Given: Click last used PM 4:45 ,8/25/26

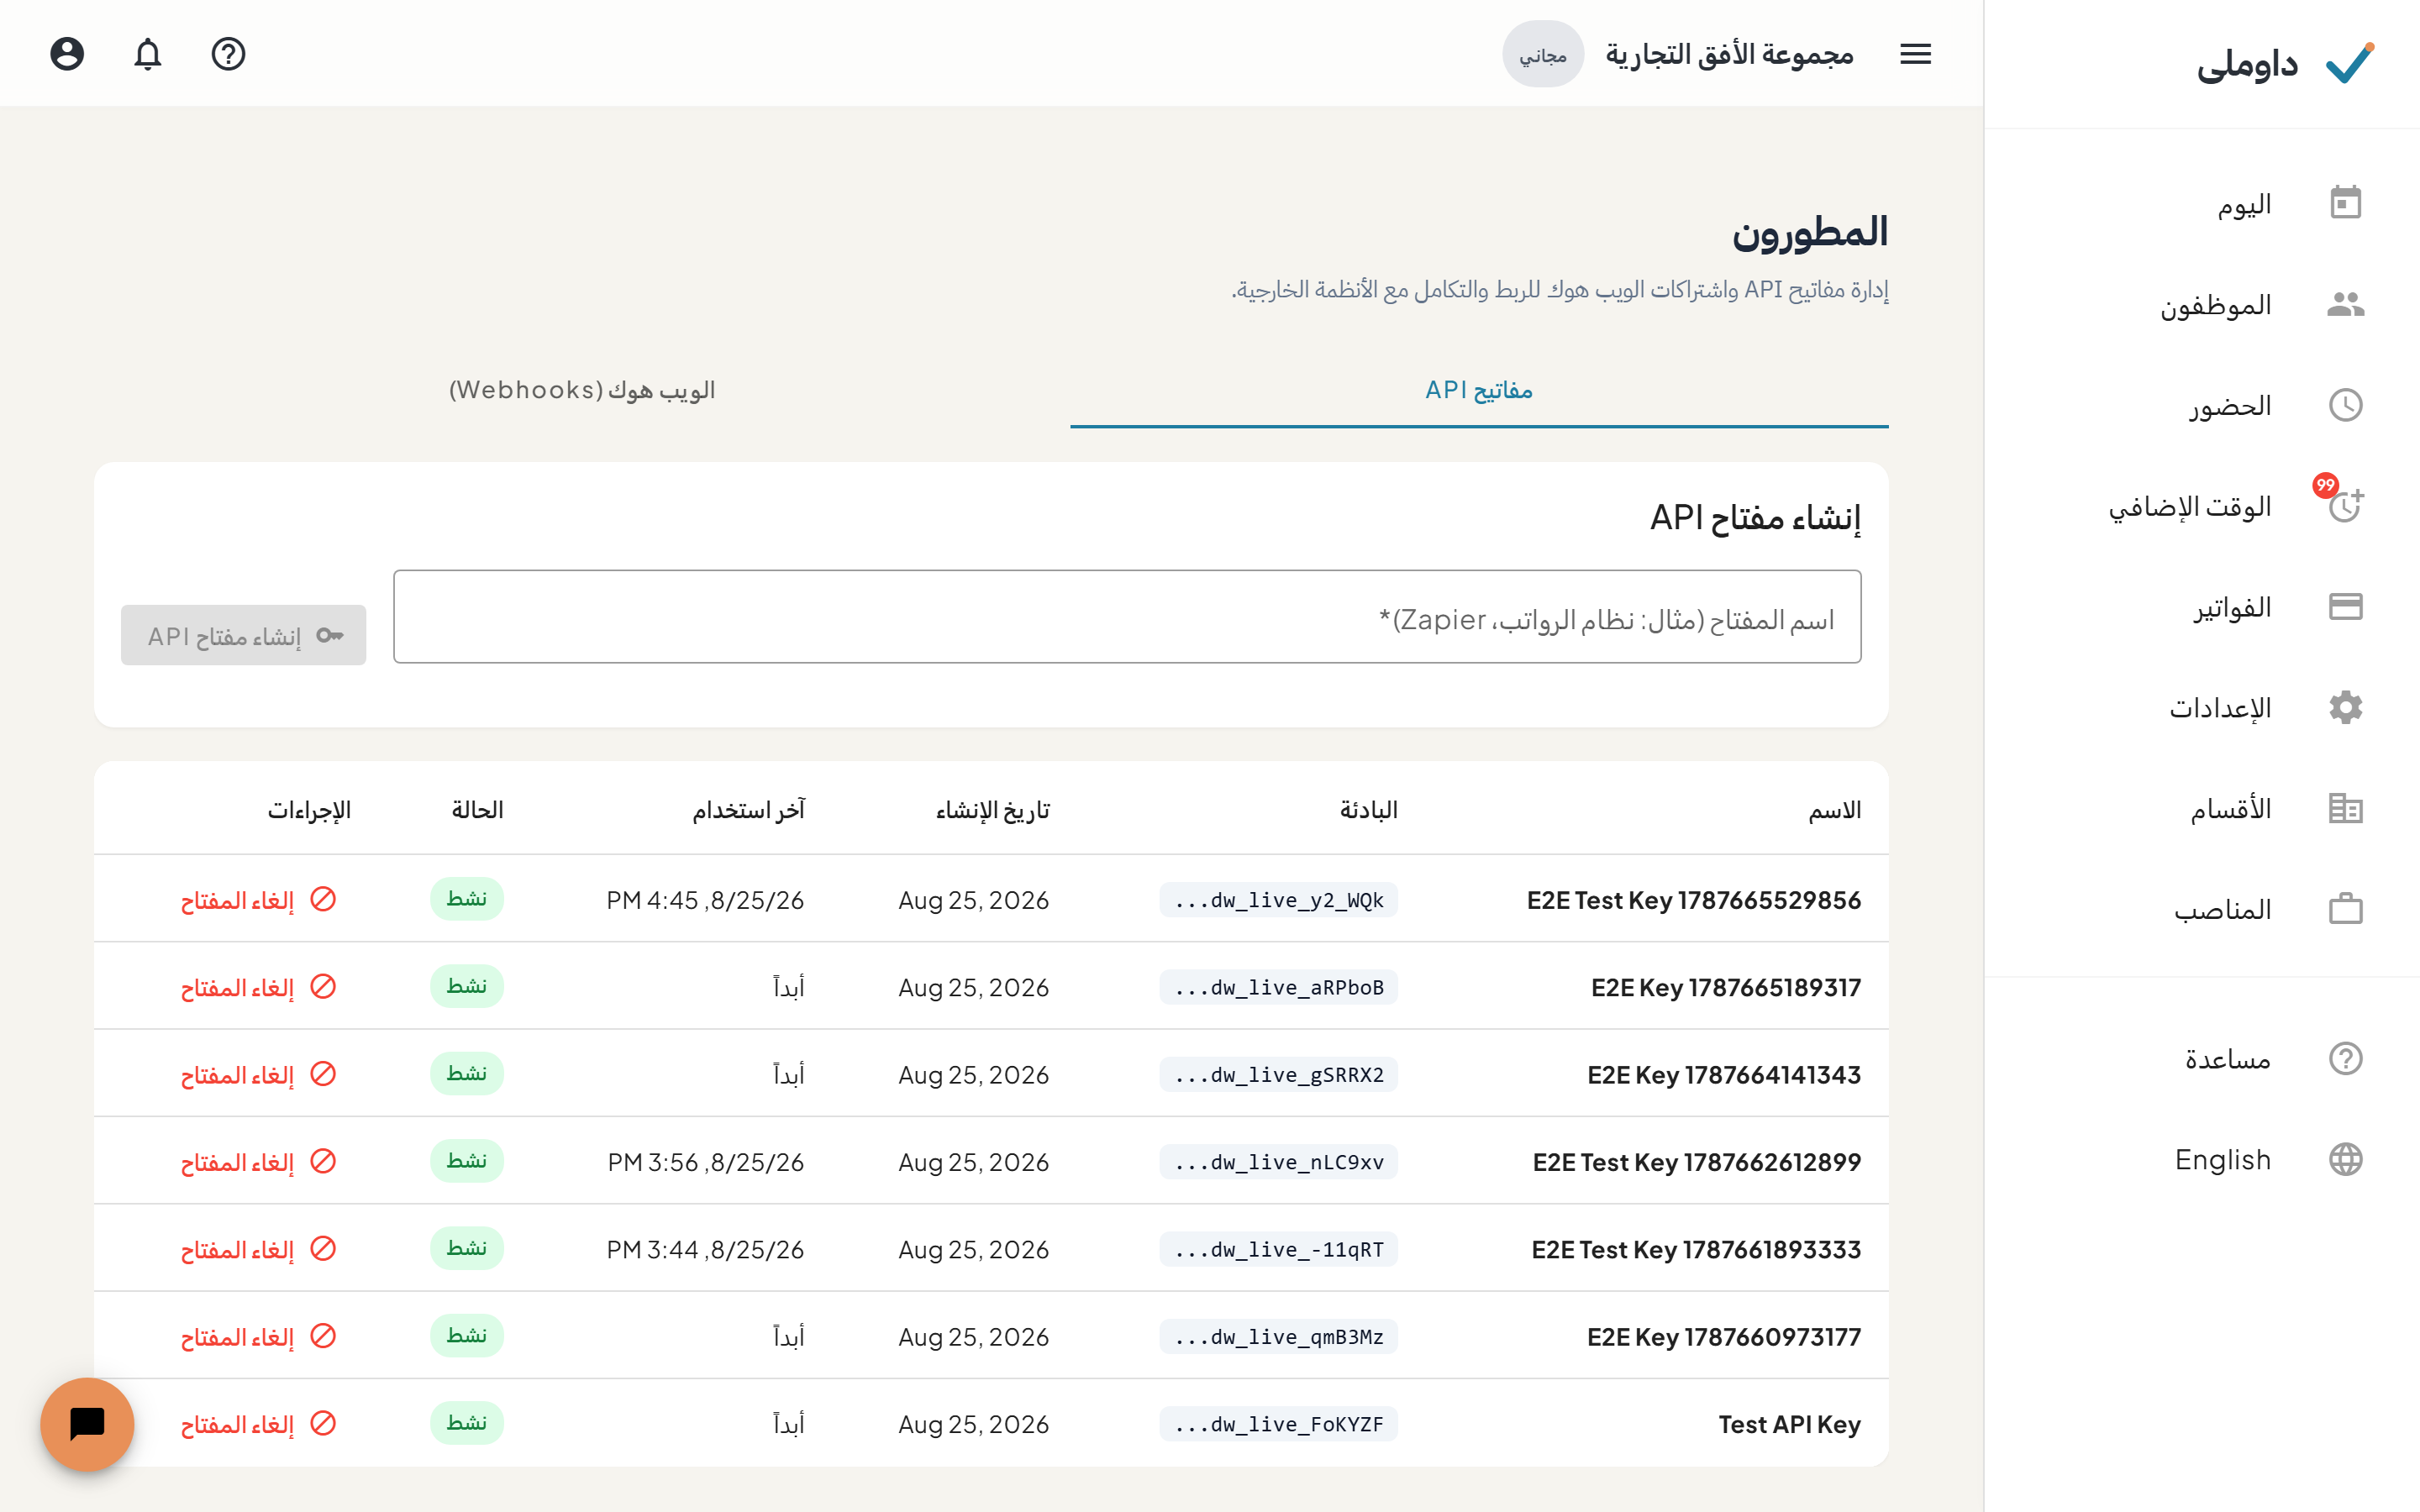Looking at the screenshot, I should point(705,900).
